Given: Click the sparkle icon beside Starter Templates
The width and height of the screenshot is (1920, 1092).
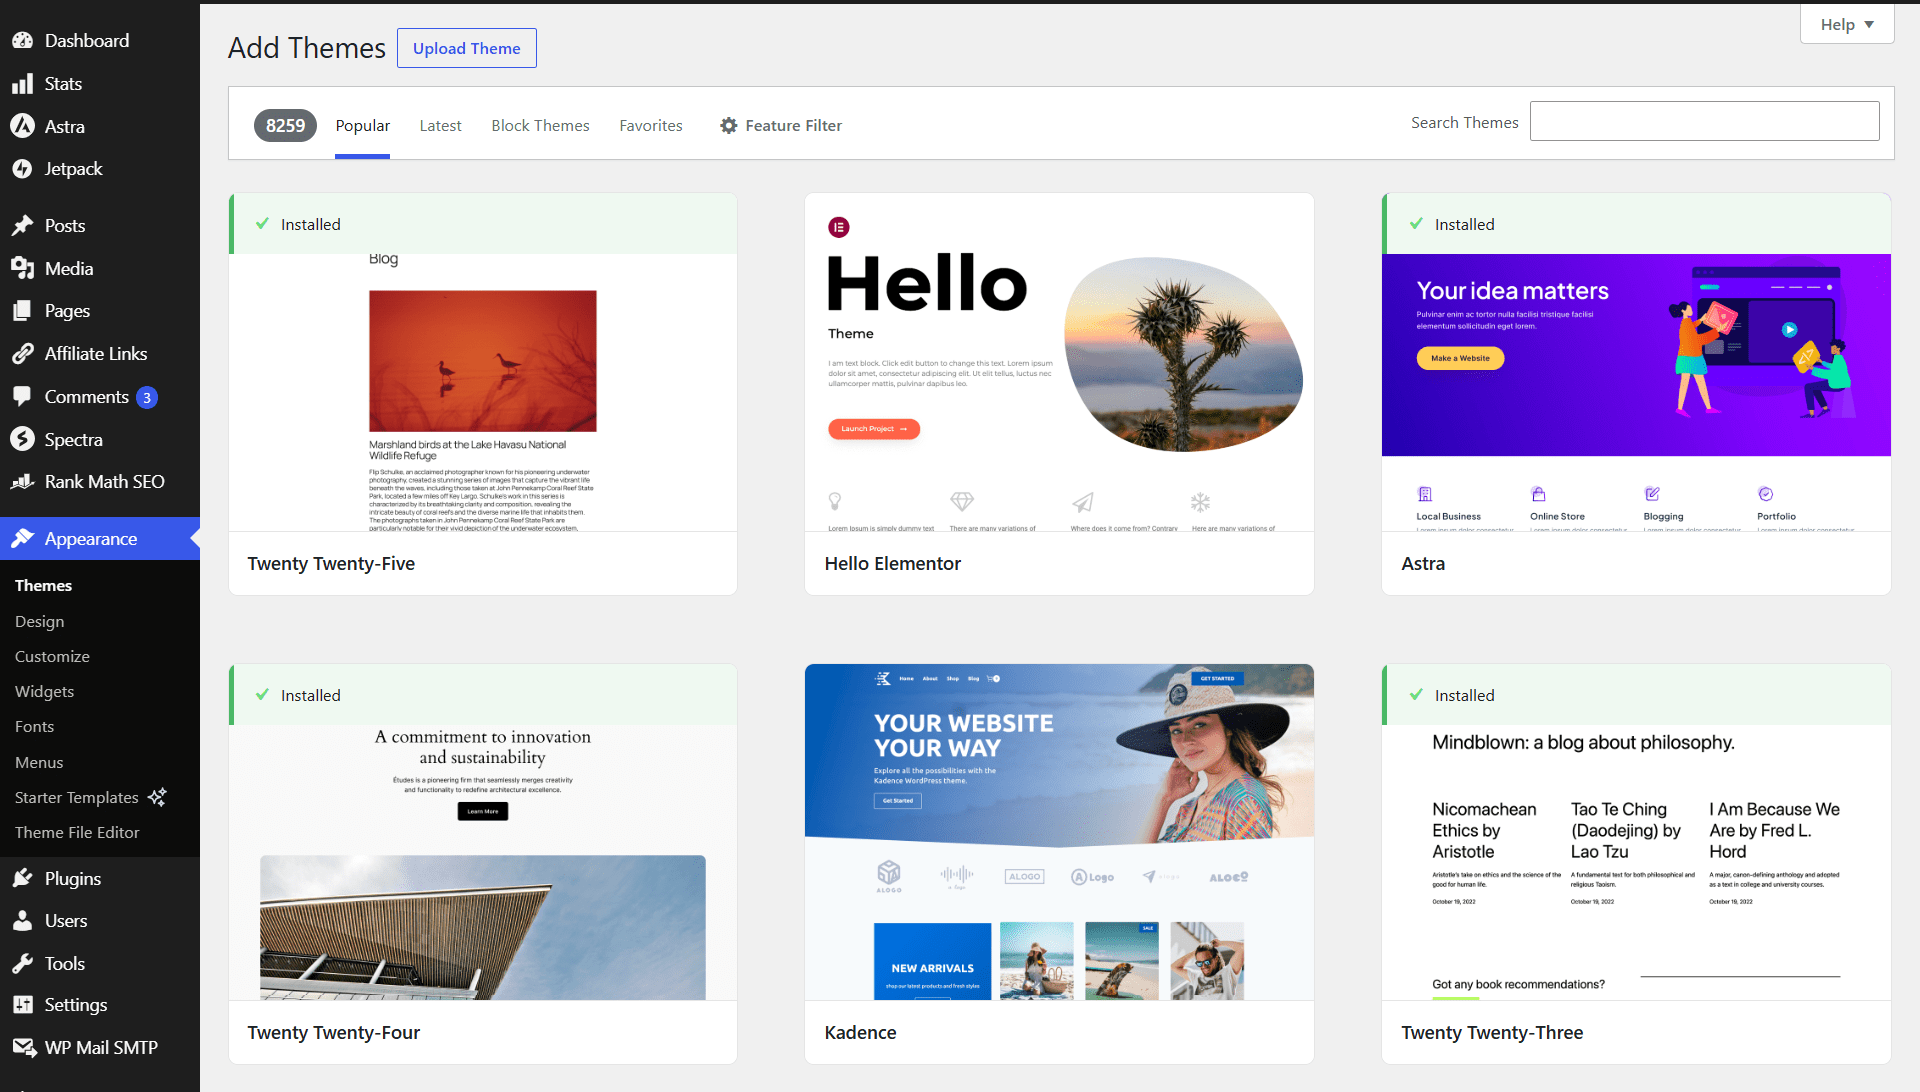Looking at the screenshot, I should tap(157, 797).
